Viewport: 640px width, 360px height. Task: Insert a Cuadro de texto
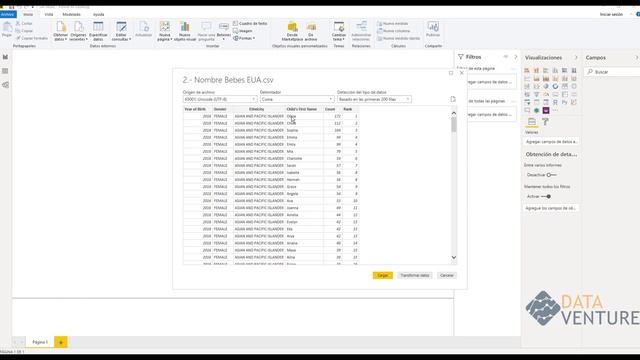250,24
